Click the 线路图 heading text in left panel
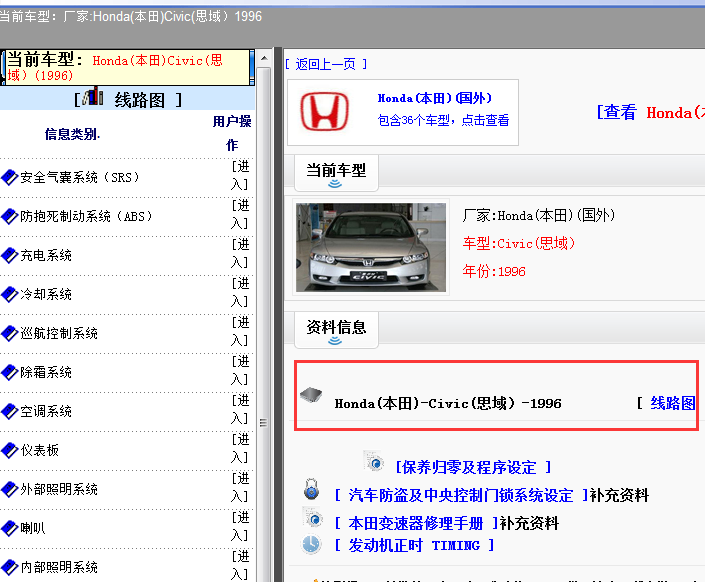 click(140, 100)
